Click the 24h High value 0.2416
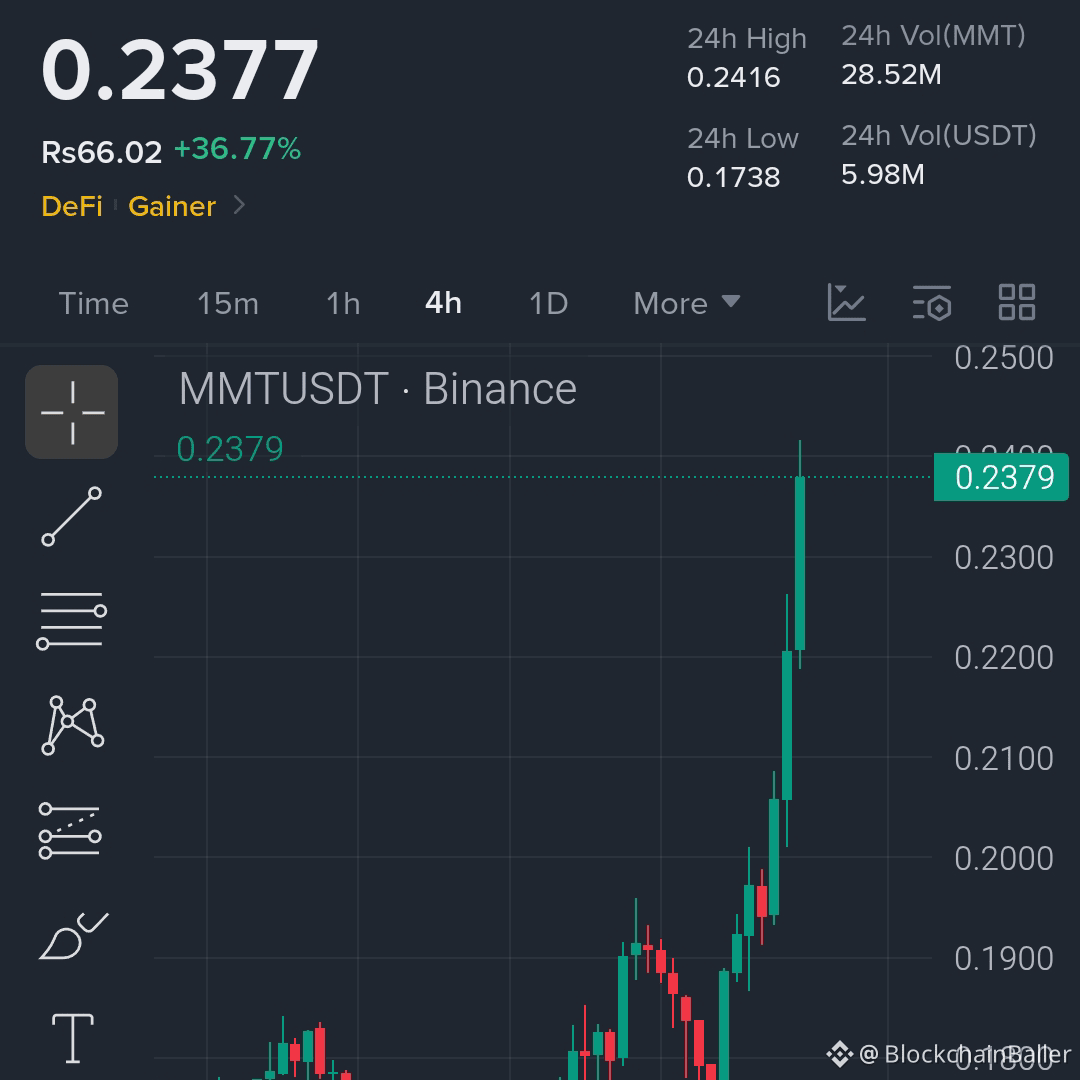Viewport: 1080px width, 1080px height. pyautogui.click(x=734, y=77)
